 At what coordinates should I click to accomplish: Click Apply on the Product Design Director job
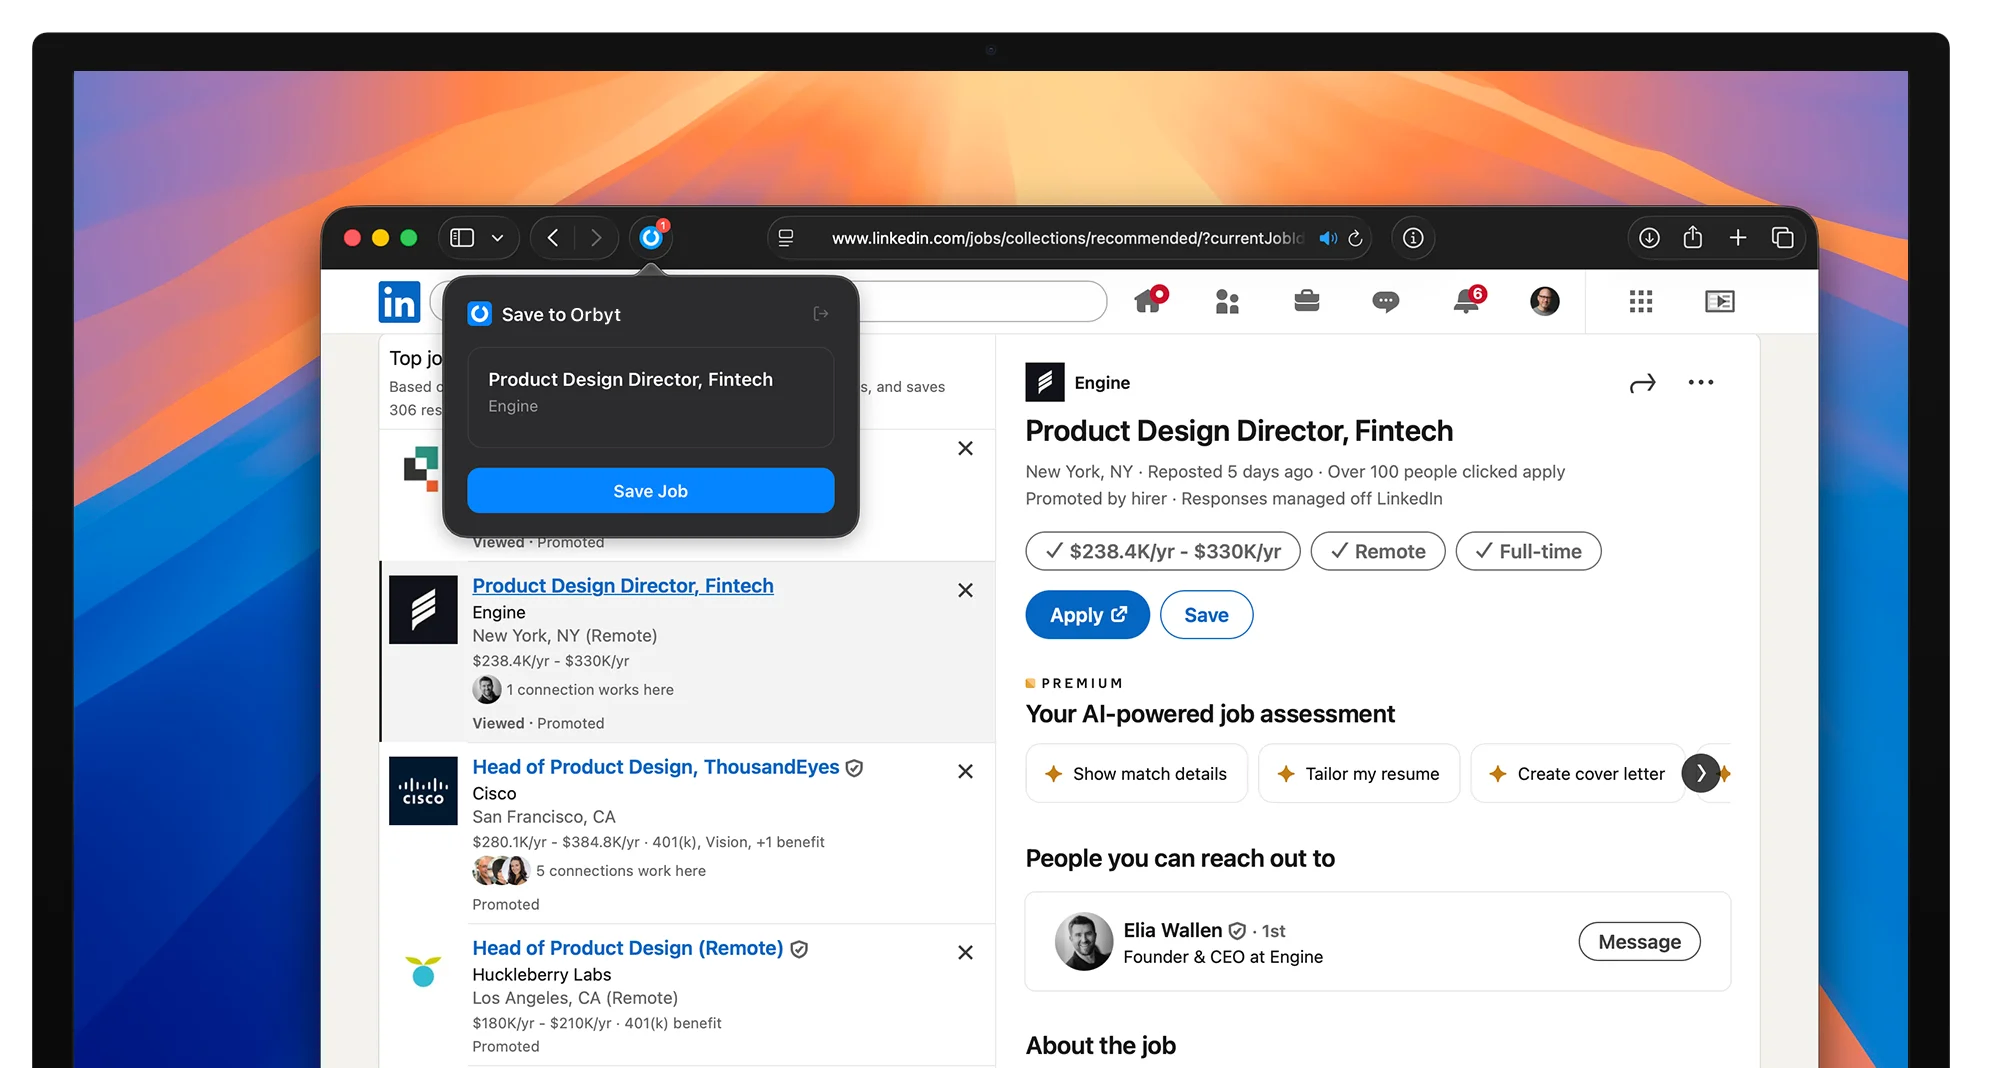tap(1086, 614)
